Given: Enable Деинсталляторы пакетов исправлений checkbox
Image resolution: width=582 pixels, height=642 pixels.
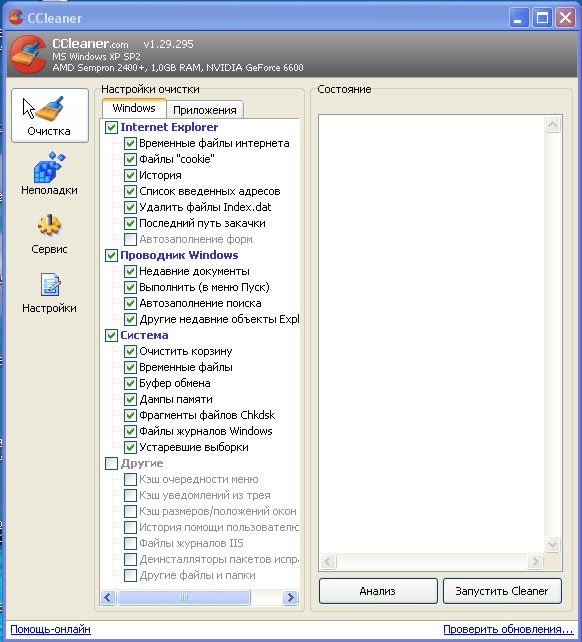Looking at the screenshot, I should [130, 559].
